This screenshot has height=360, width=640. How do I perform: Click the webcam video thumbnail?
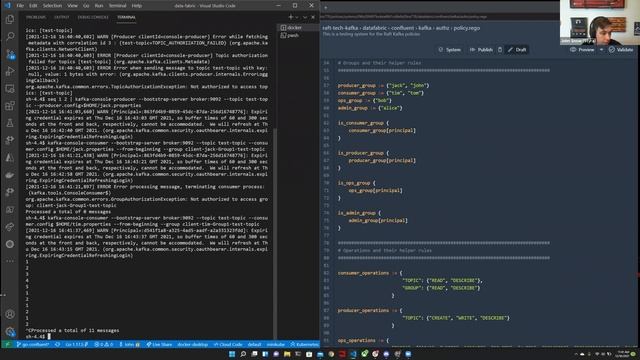tap(600, 22)
